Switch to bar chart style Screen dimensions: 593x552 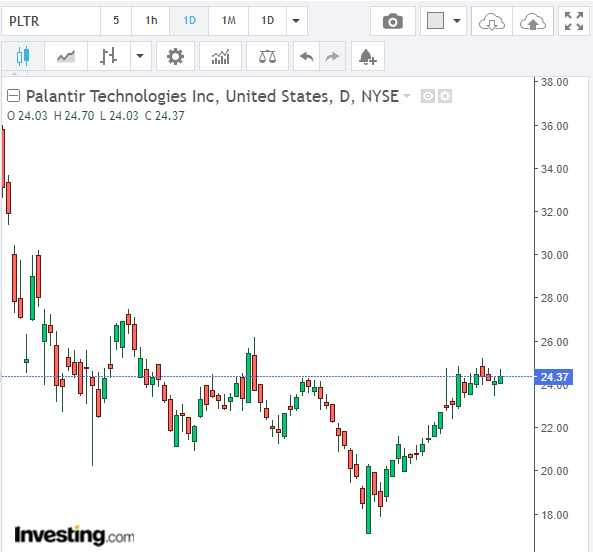[x=109, y=56]
